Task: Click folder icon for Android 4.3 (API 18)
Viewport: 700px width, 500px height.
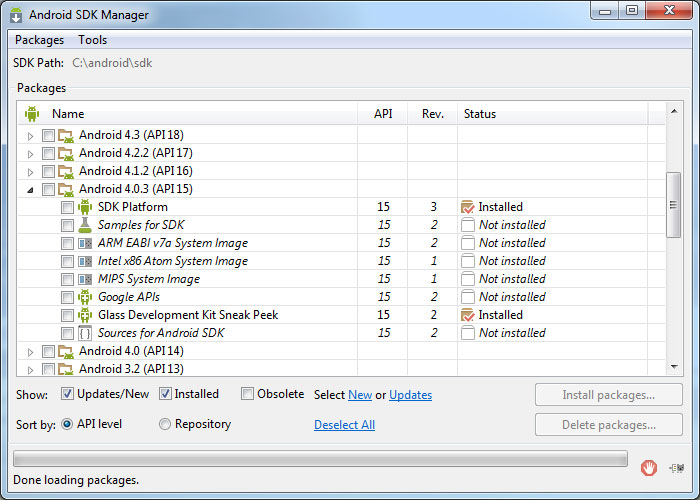Action: pyautogui.click(x=66, y=136)
